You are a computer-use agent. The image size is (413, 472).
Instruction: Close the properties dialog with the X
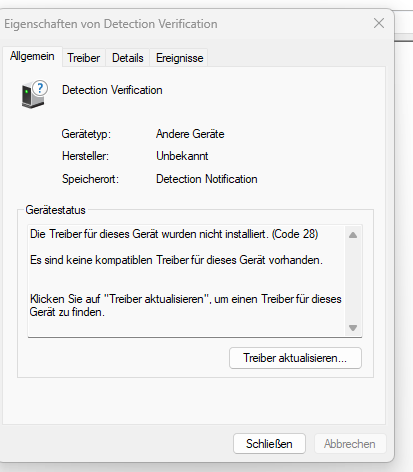379,23
